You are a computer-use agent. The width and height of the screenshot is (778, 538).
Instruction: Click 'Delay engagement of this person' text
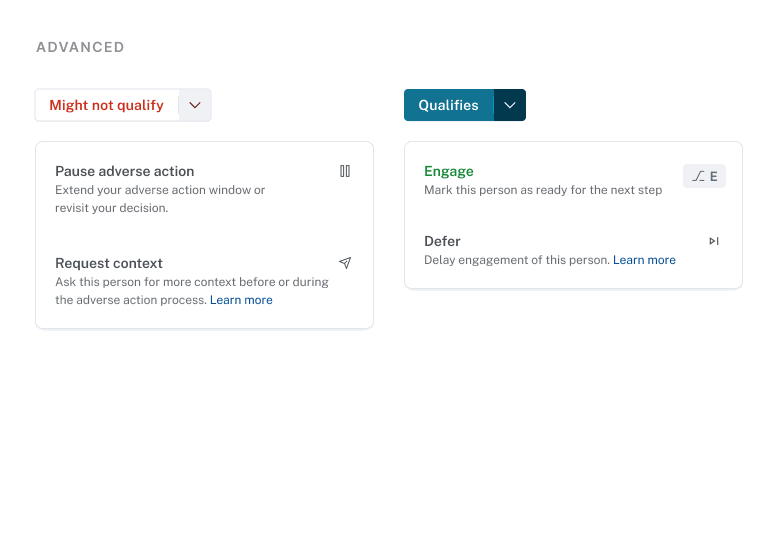[x=516, y=260]
